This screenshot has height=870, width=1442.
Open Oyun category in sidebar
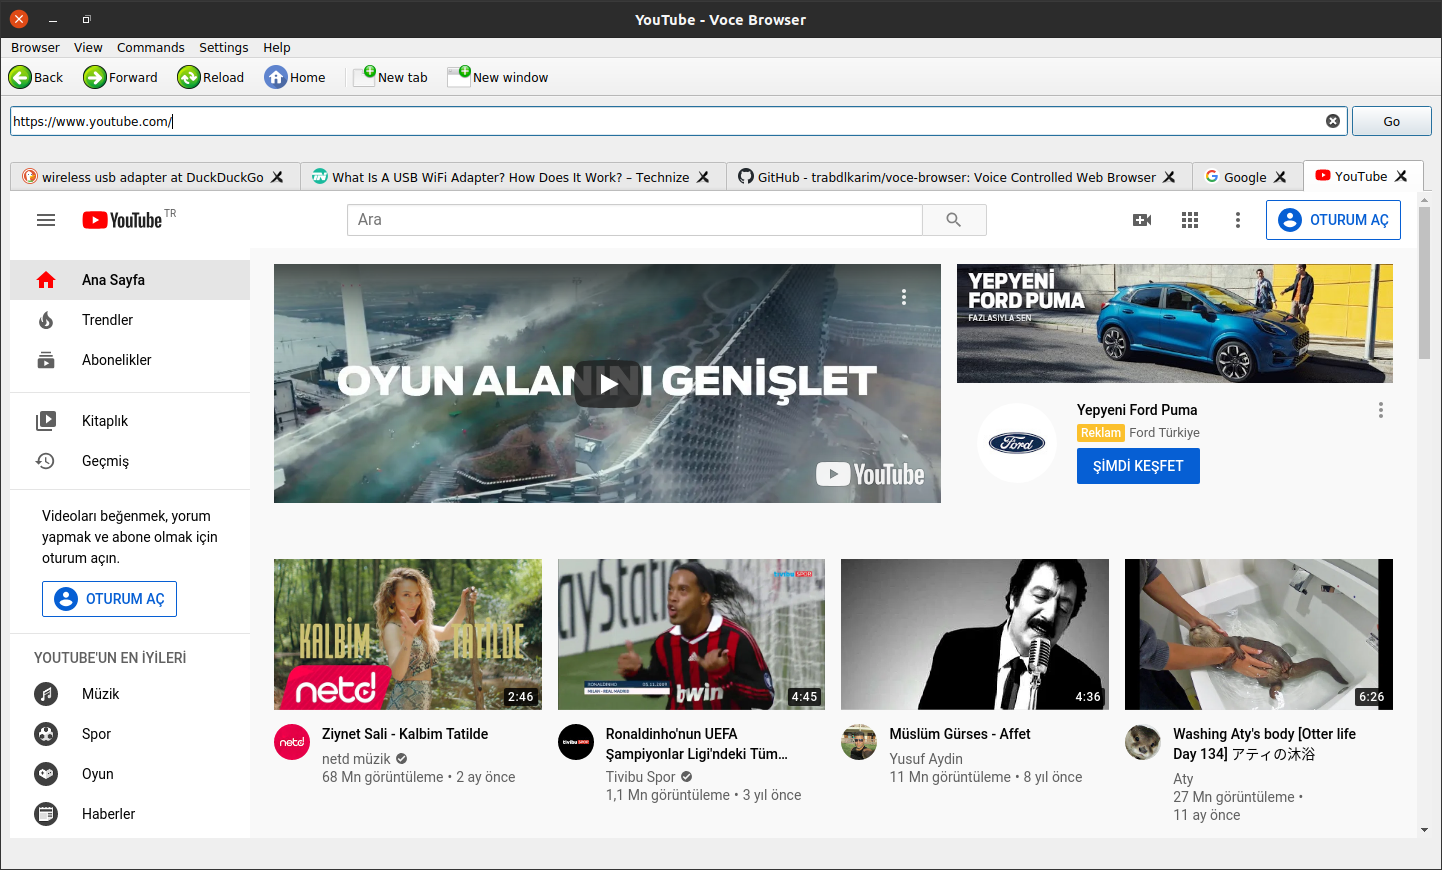130,774
